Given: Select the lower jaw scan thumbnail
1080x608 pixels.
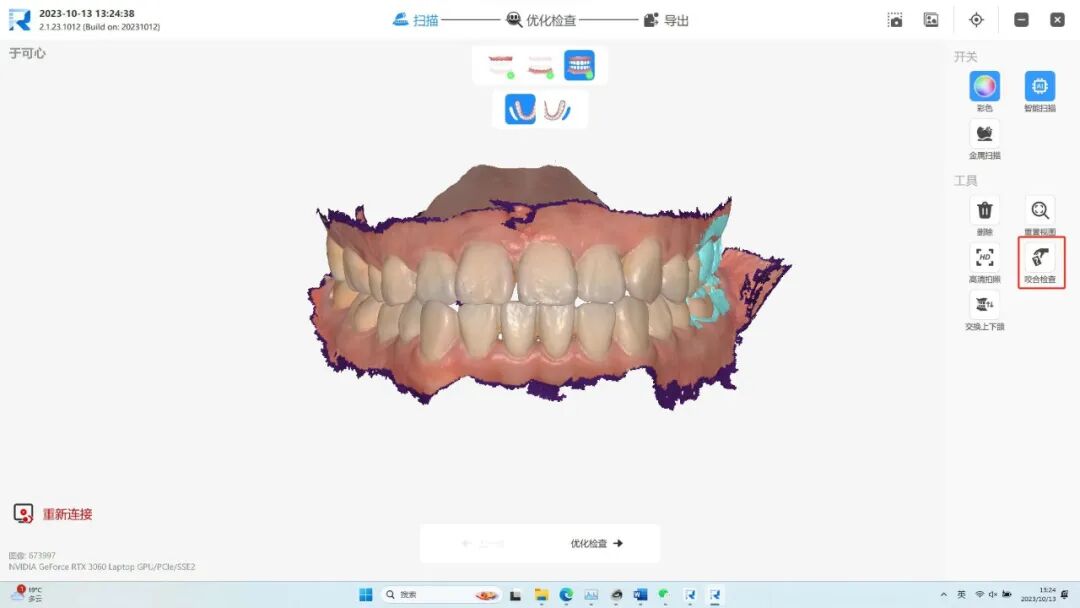Looking at the screenshot, I should (x=539, y=66).
